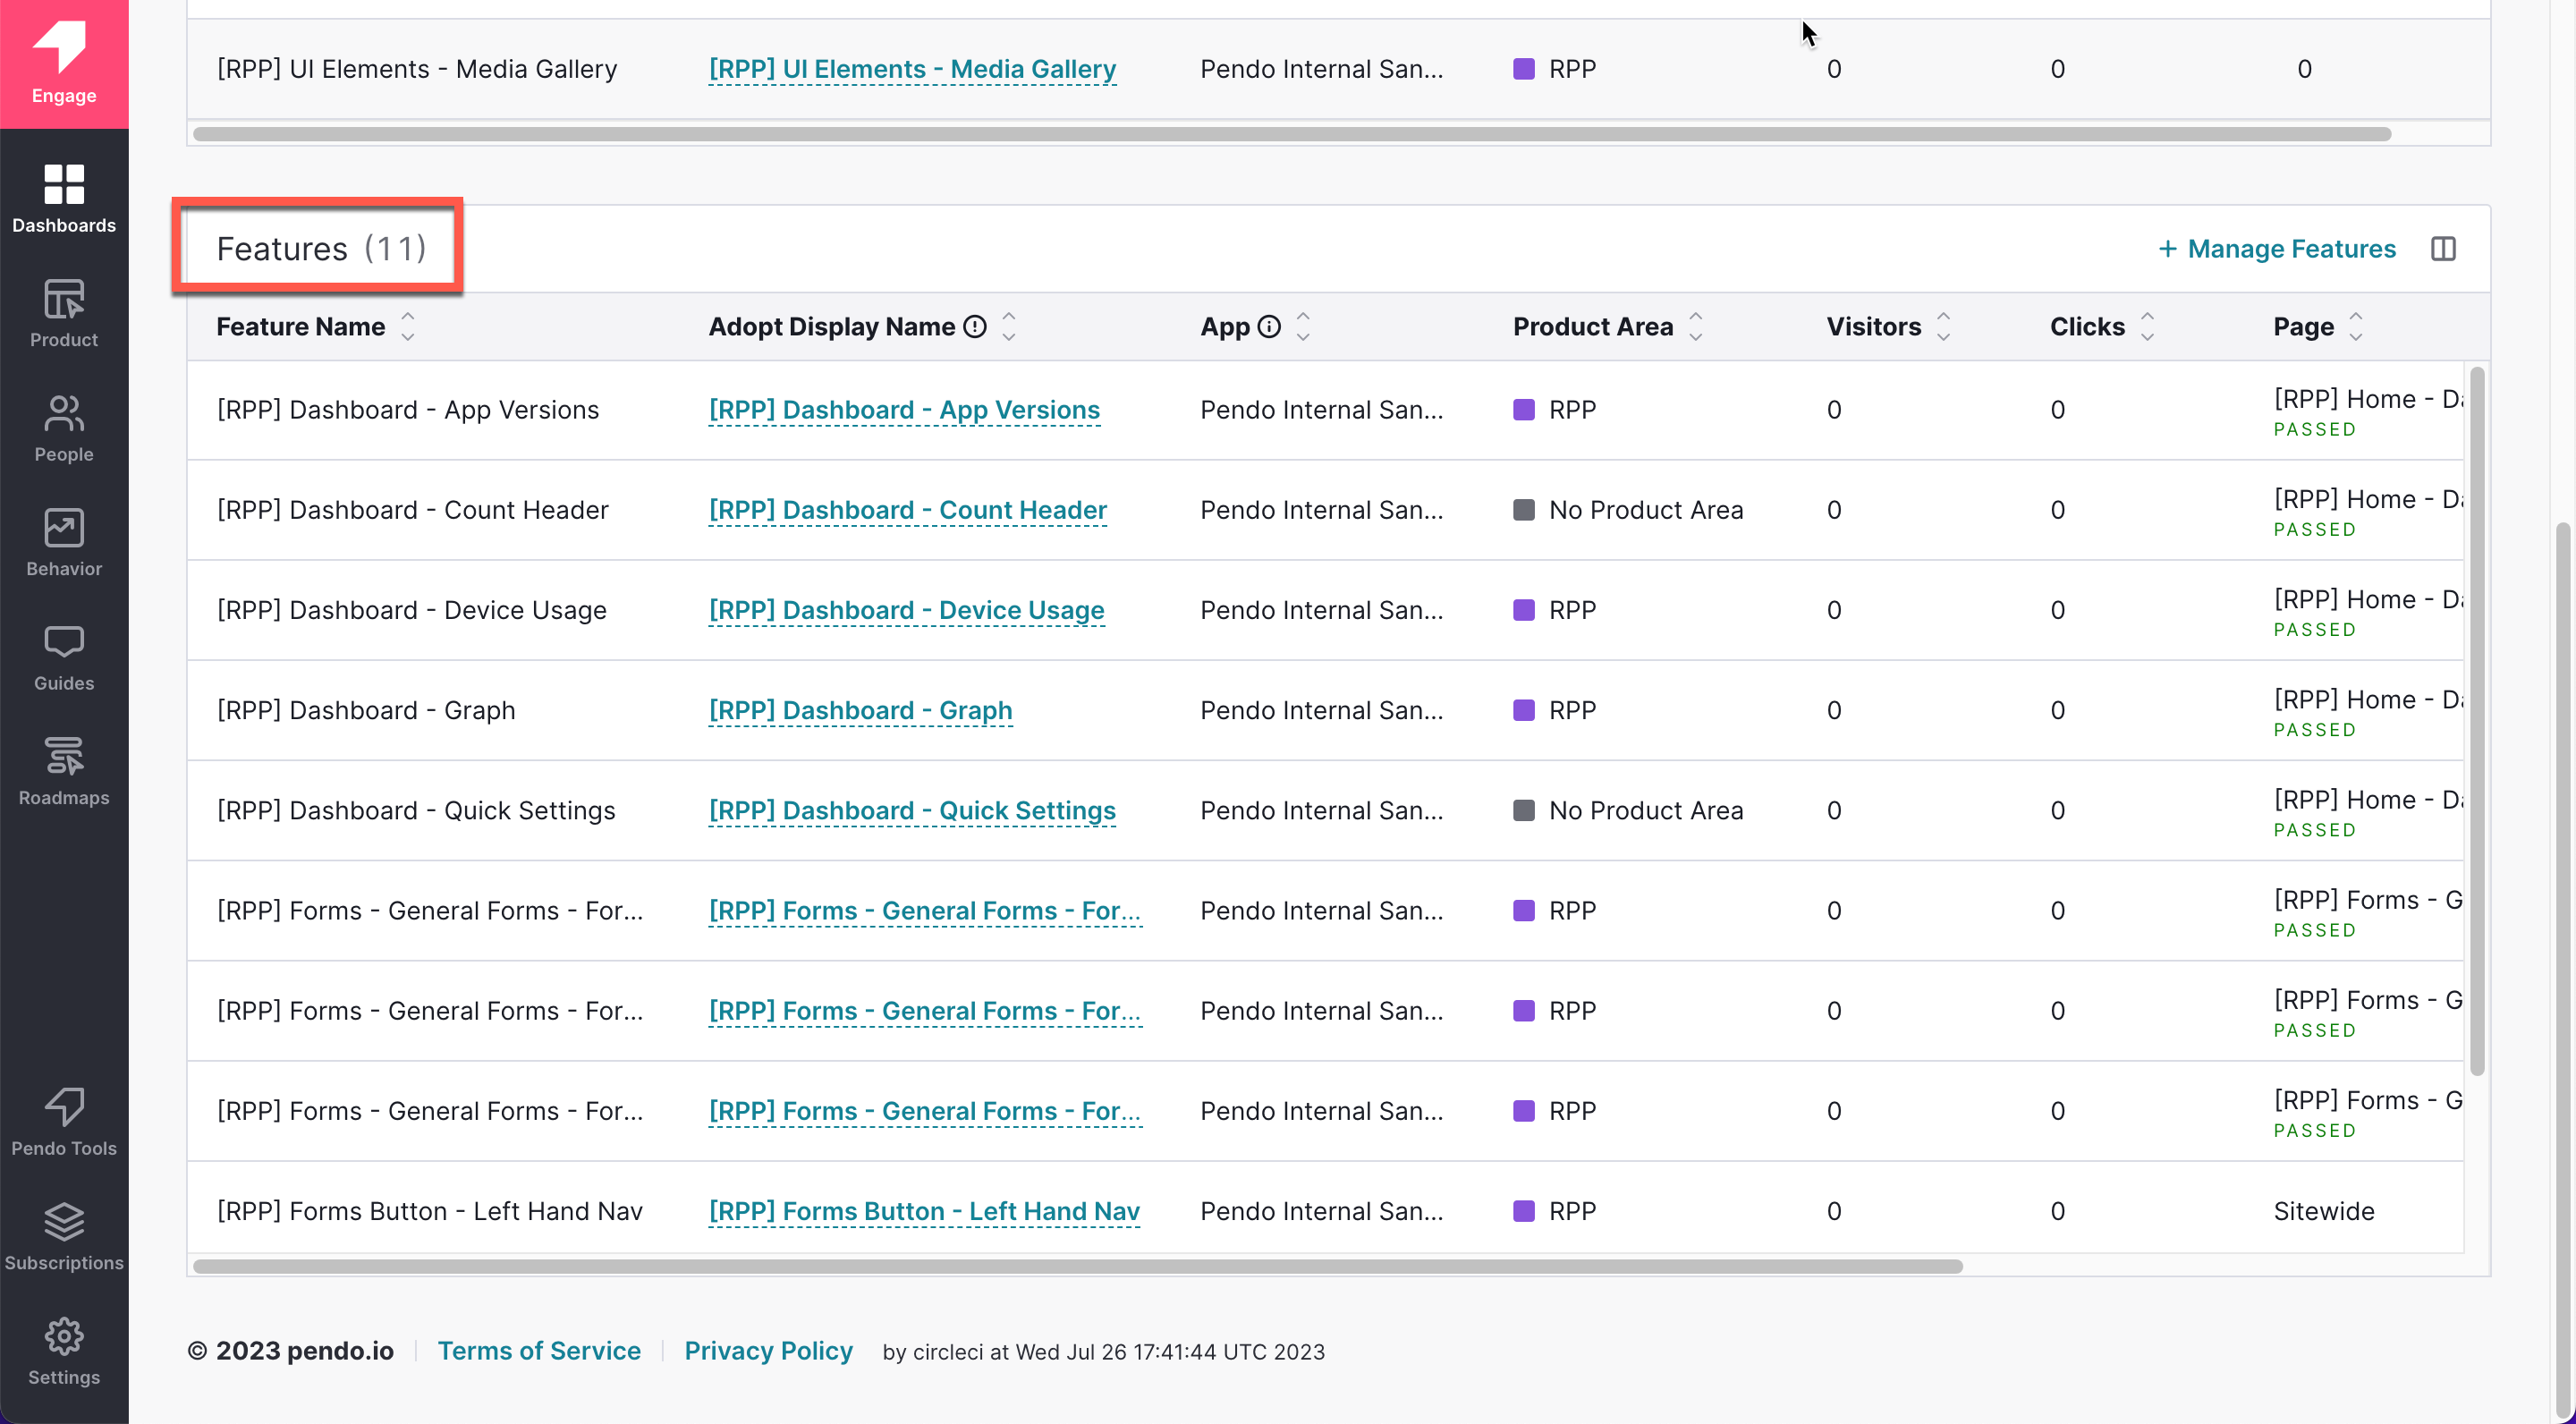Click the info icon next to App header
Viewport: 2576px width, 1424px height.
pyautogui.click(x=1269, y=327)
